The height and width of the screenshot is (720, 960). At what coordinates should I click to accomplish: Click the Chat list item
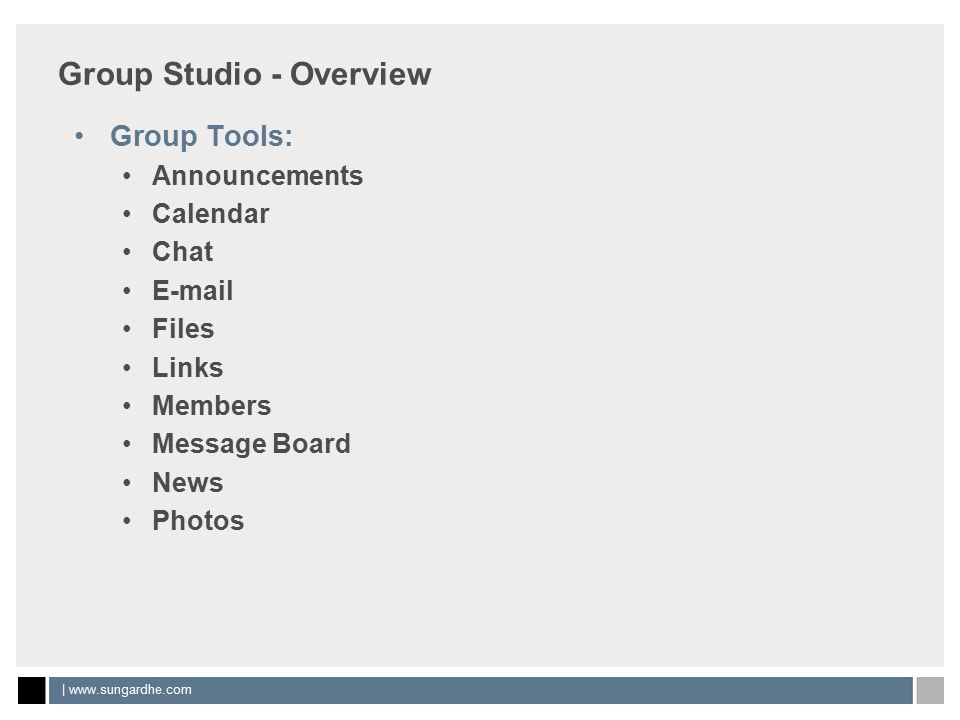(x=182, y=252)
